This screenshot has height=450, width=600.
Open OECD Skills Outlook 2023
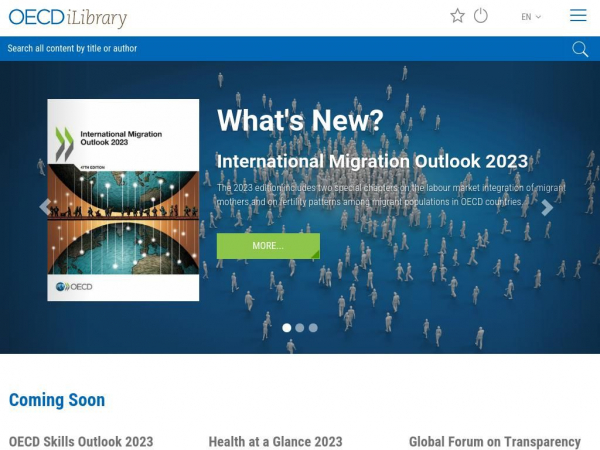(81, 442)
